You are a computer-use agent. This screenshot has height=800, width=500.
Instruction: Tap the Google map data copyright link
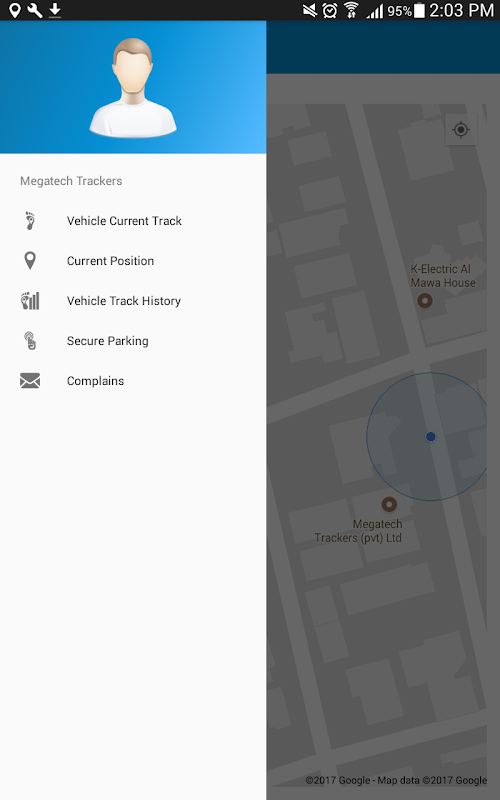tap(396, 780)
